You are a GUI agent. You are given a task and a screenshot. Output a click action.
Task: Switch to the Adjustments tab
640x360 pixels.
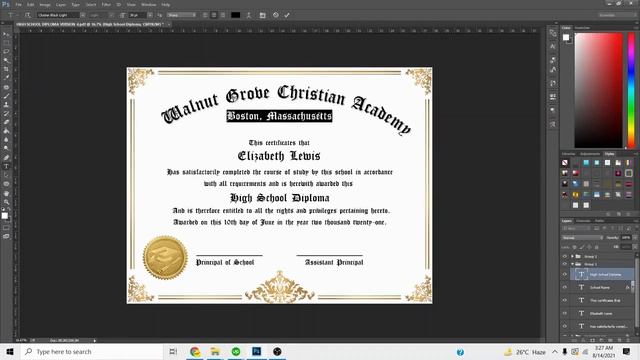click(x=590, y=154)
